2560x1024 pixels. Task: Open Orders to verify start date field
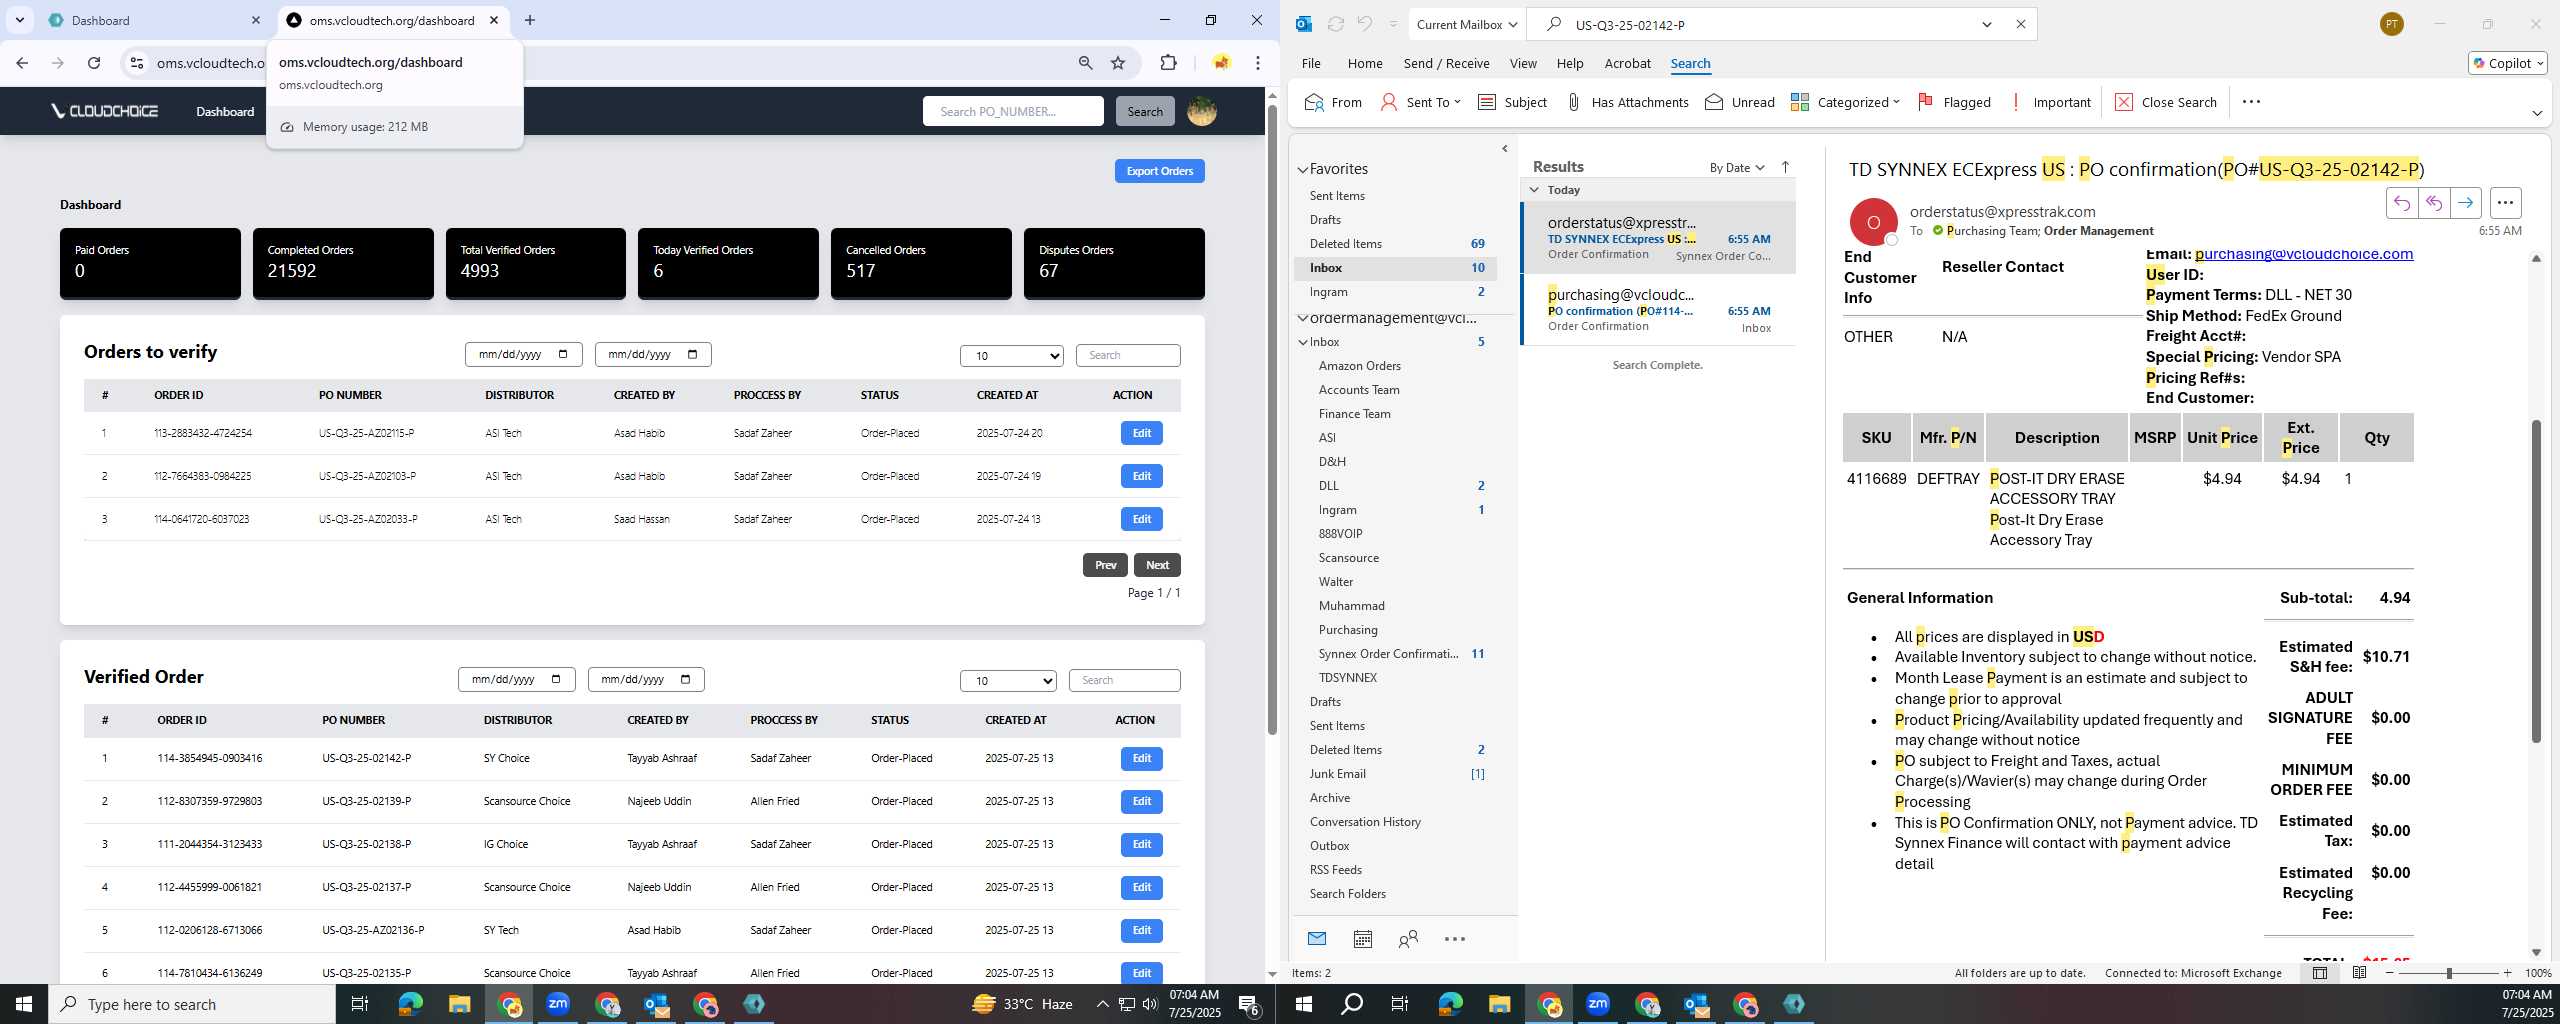(x=523, y=355)
